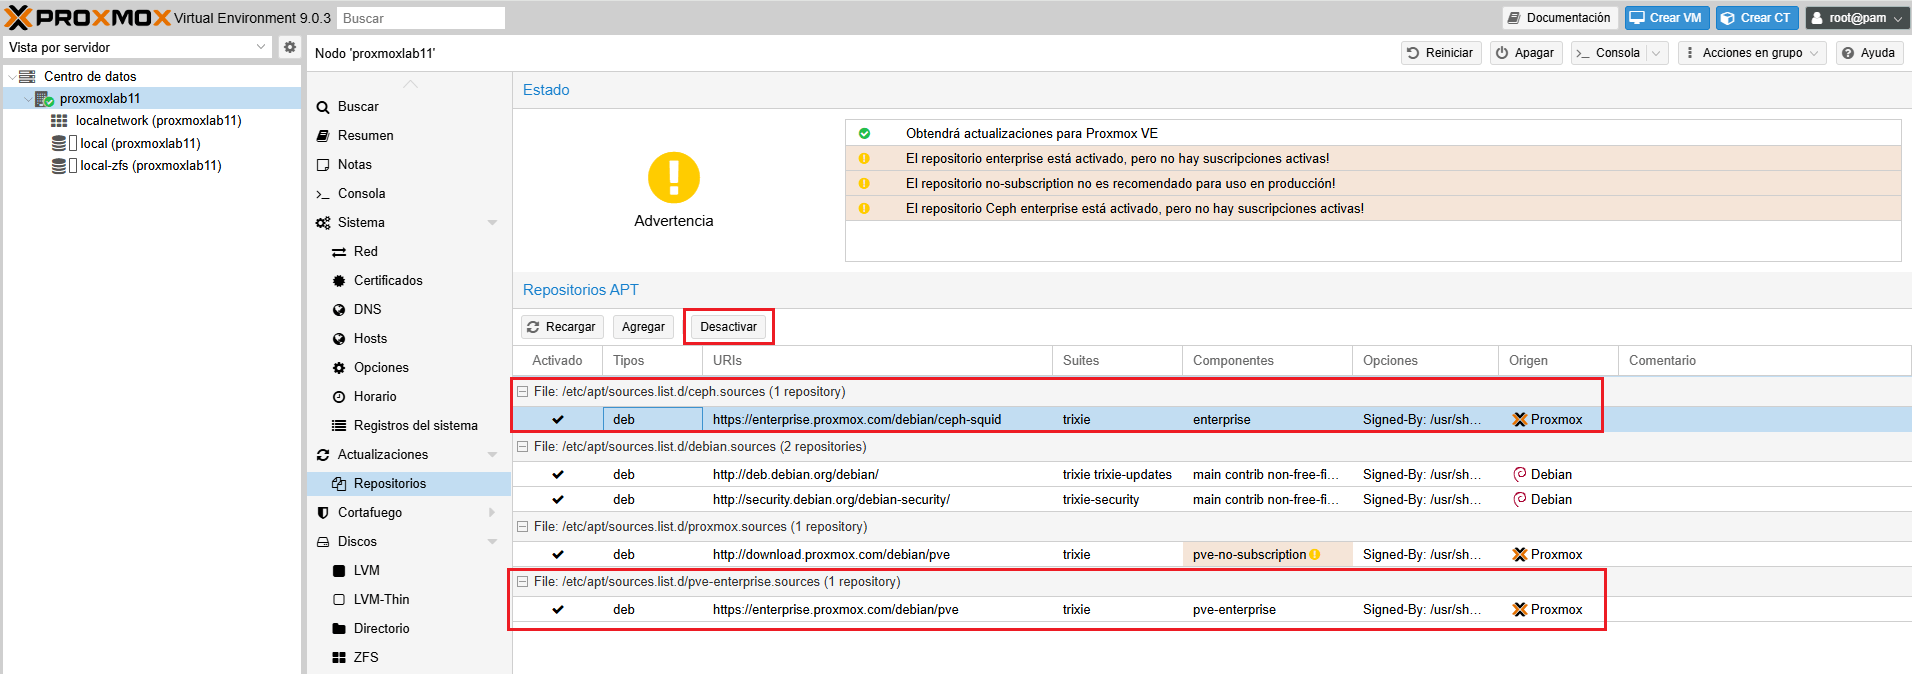Viewport: 1912px width, 674px height.
Task: Click the Desactivar button
Action: click(729, 327)
